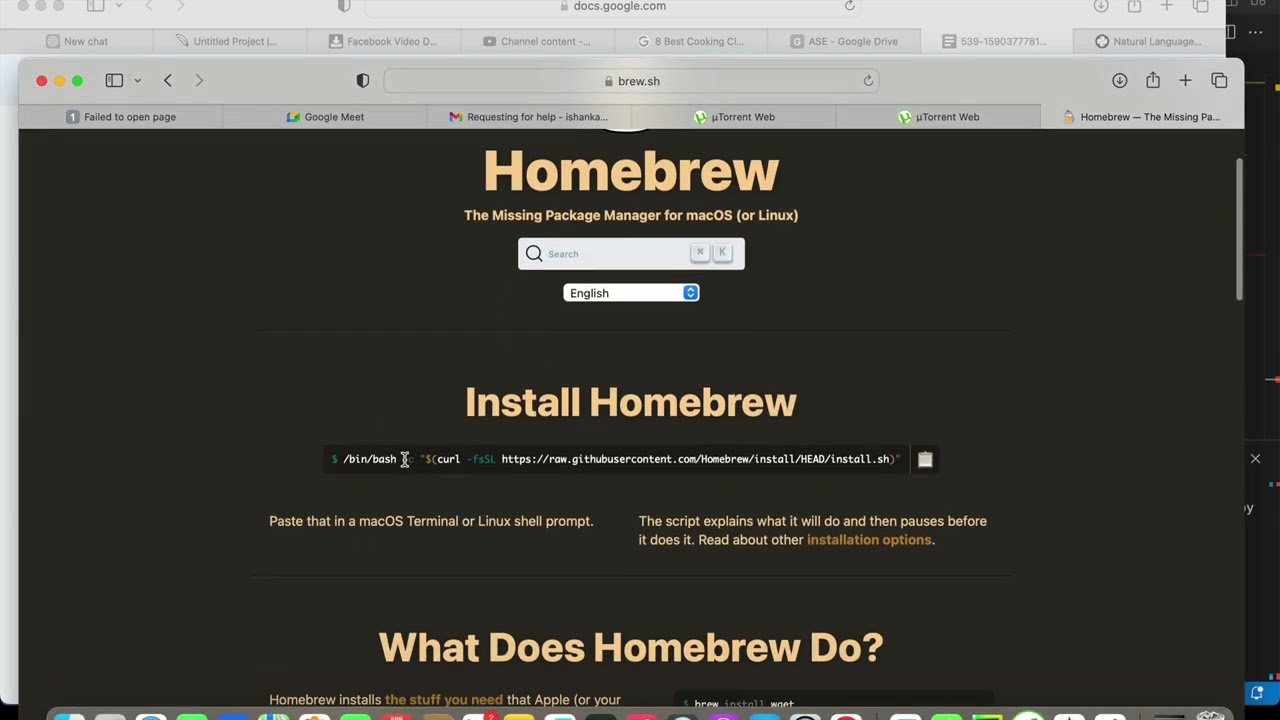
Task: Click the What Does Homebrew Do? heading
Action: pyautogui.click(x=631, y=647)
